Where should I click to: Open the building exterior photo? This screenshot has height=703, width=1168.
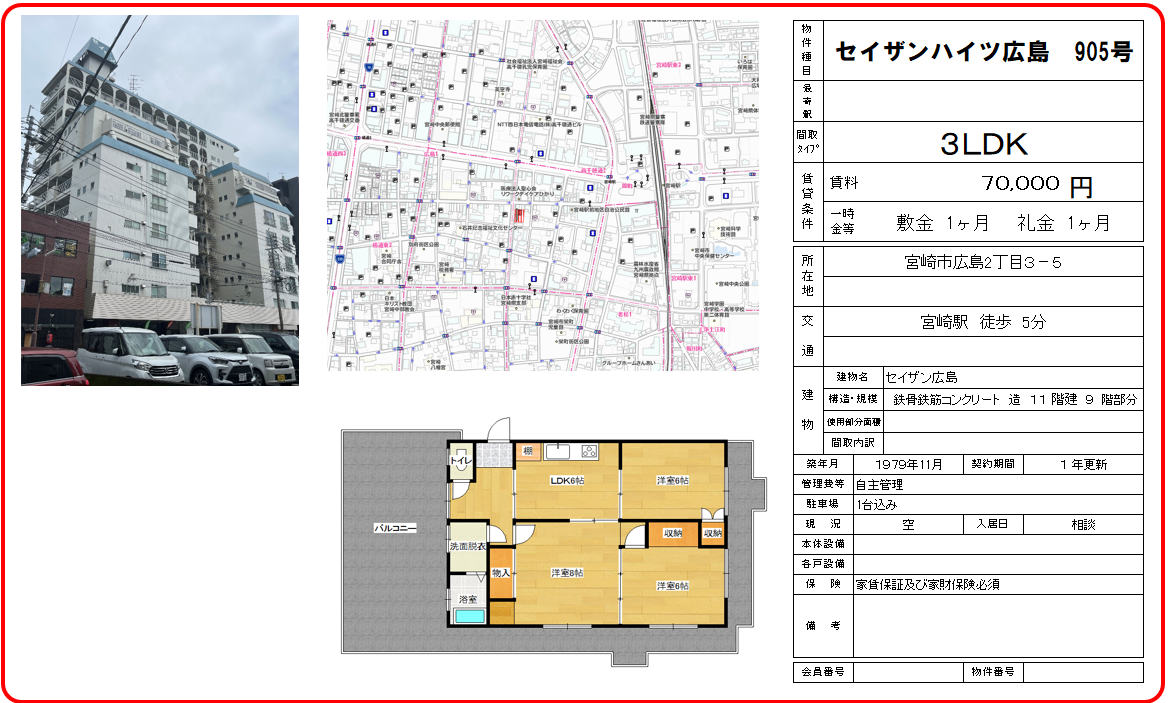[x=160, y=200]
